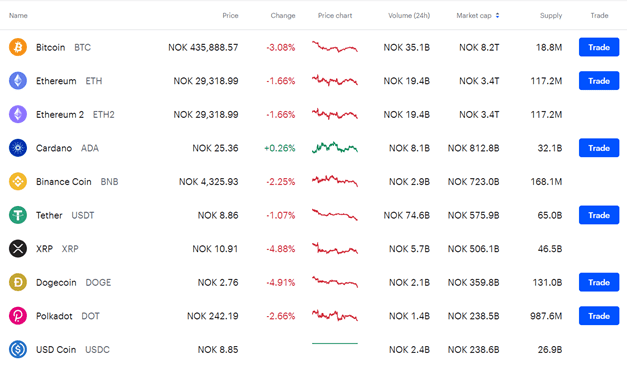Select the Trade button for Dogecoin
Viewport: 627px width, 369px height.
click(599, 282)
